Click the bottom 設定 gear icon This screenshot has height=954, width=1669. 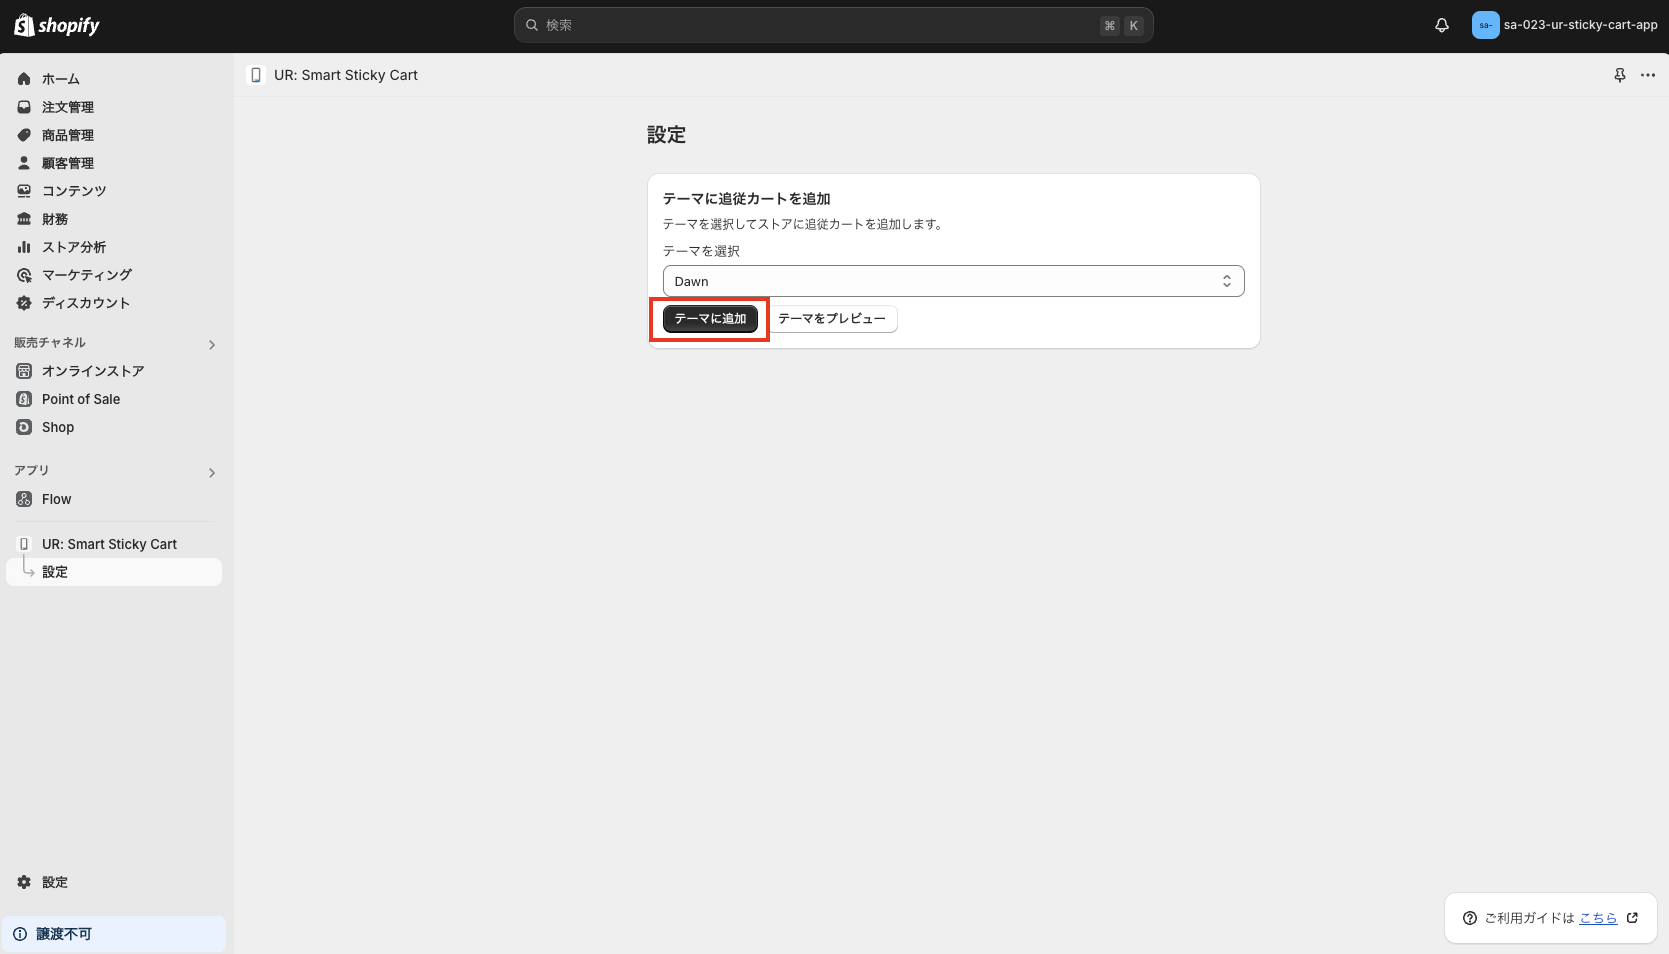coord(24,882)
